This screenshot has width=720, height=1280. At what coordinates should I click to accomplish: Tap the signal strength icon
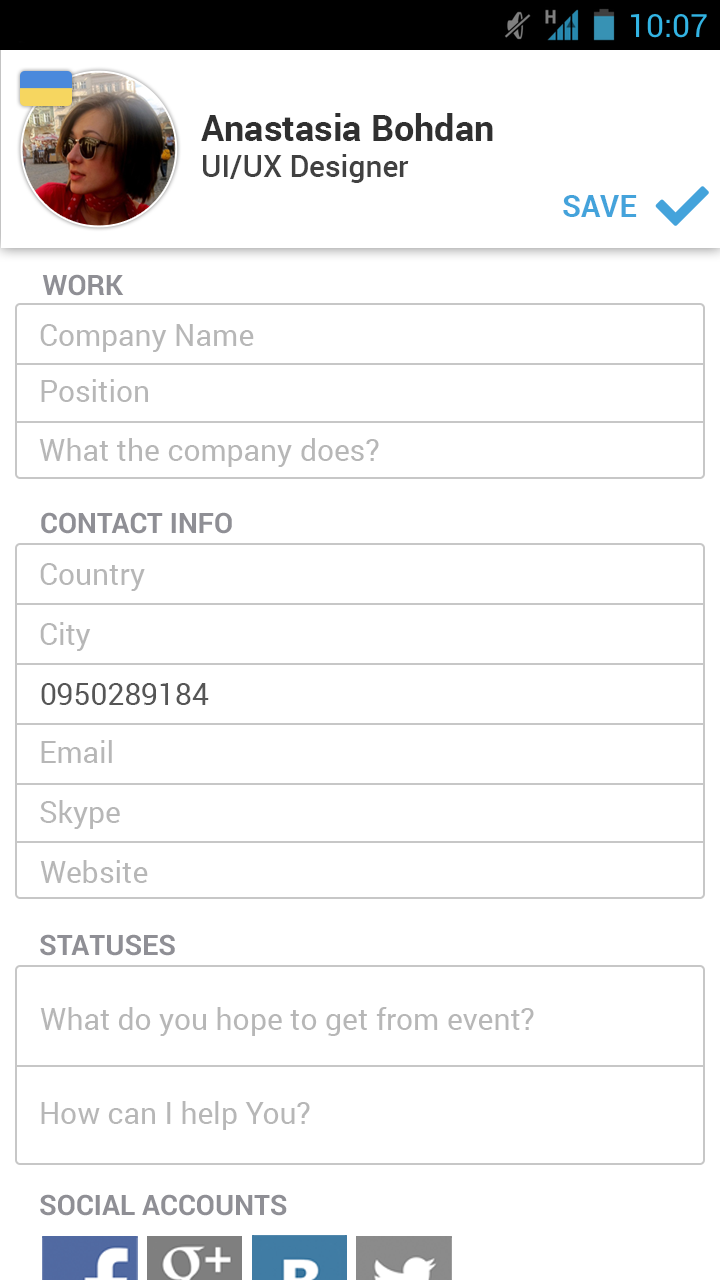click(x=562, y=24)
